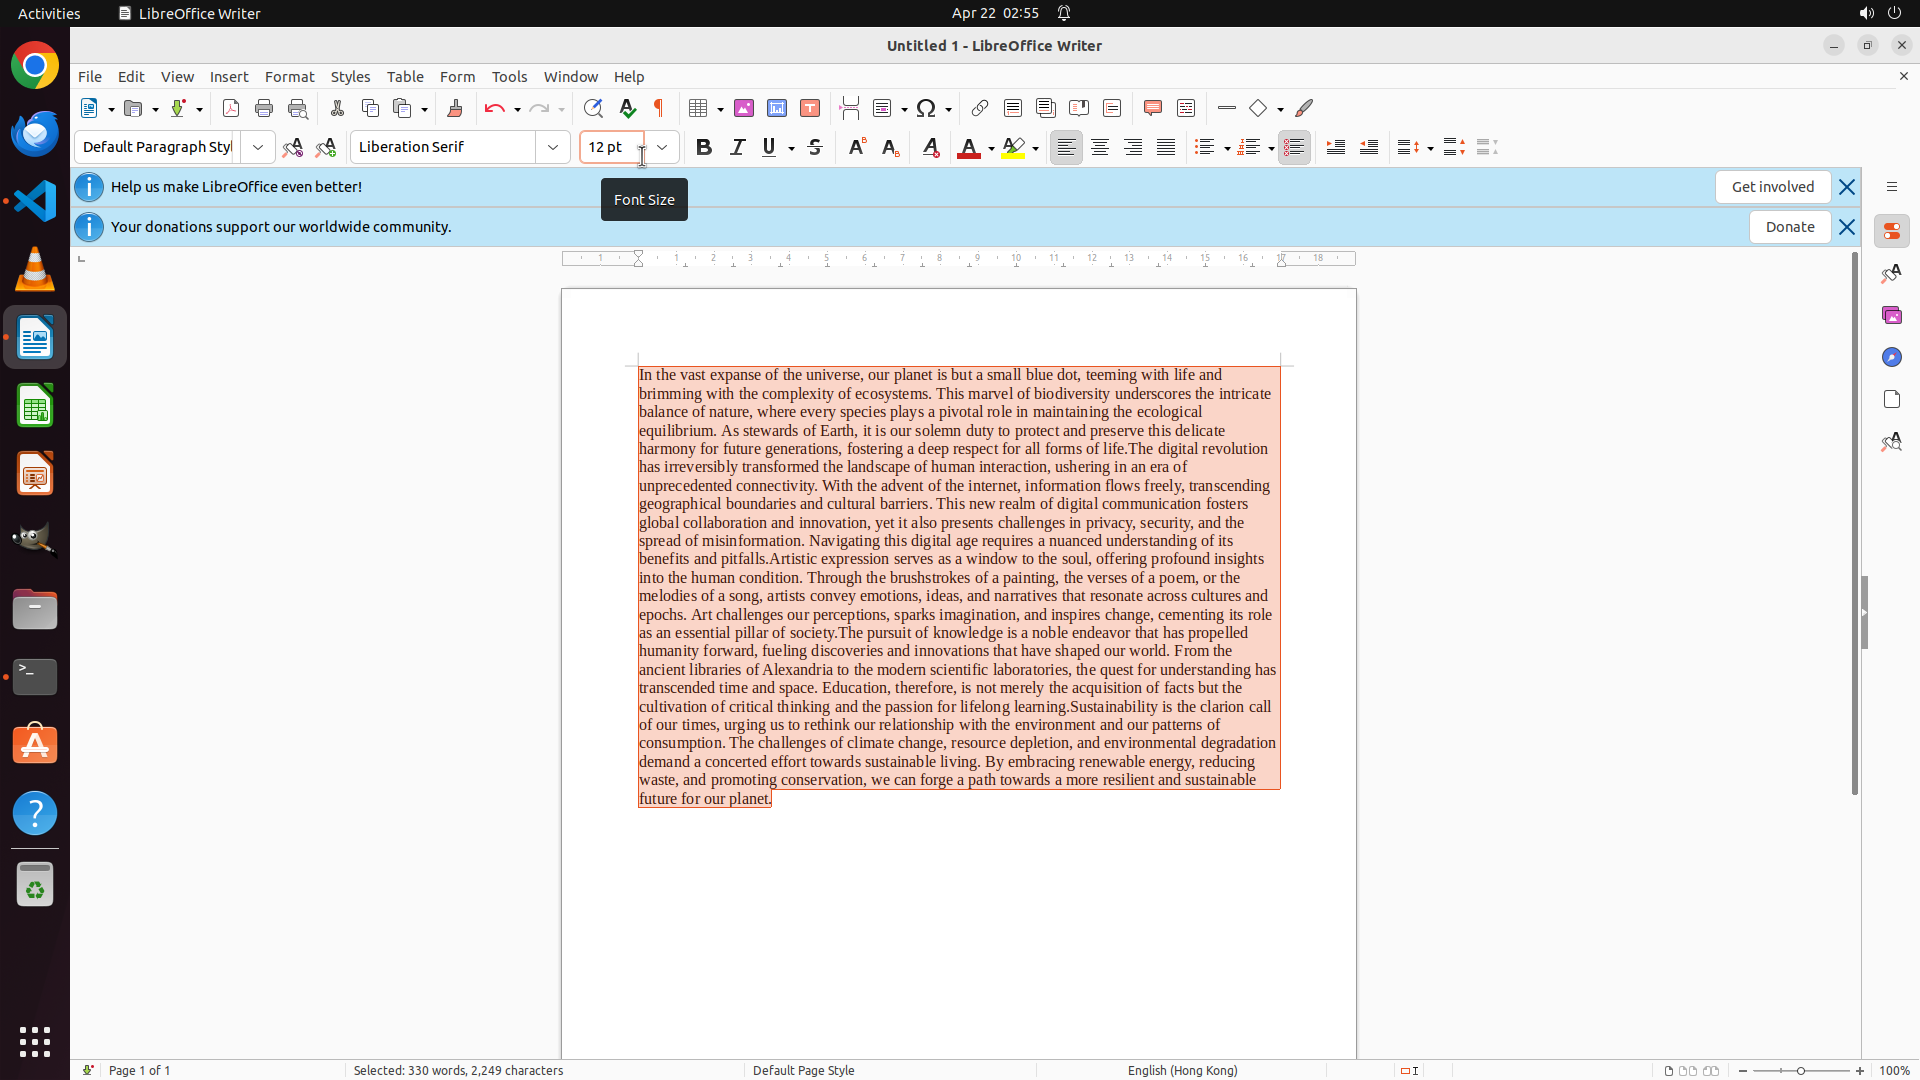Expand the Font Name dropdown
This screenshot has height=1080, width=1920.
[x=553, y=147]
